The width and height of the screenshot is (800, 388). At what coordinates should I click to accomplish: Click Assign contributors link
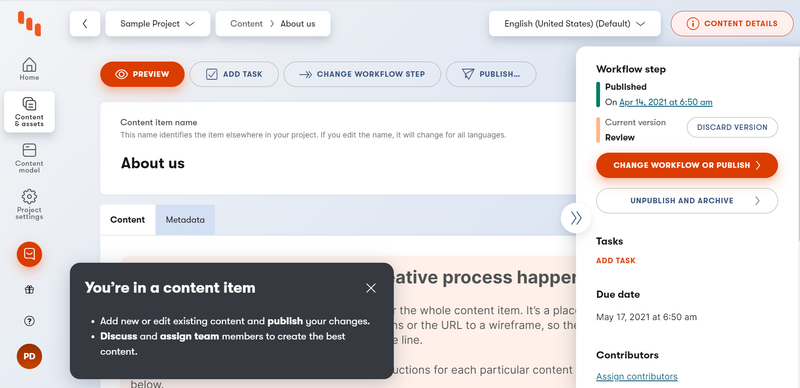[x=637, y=377]
